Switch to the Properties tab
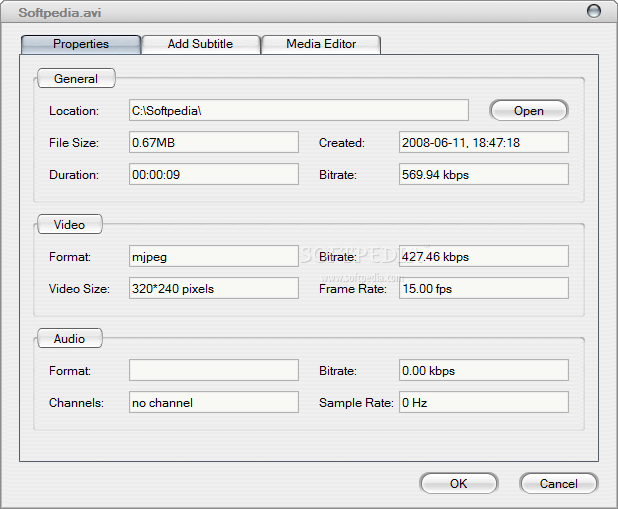The height and width of the screenshot is (509, 618). pyautogui.click(x=81, y=44)
